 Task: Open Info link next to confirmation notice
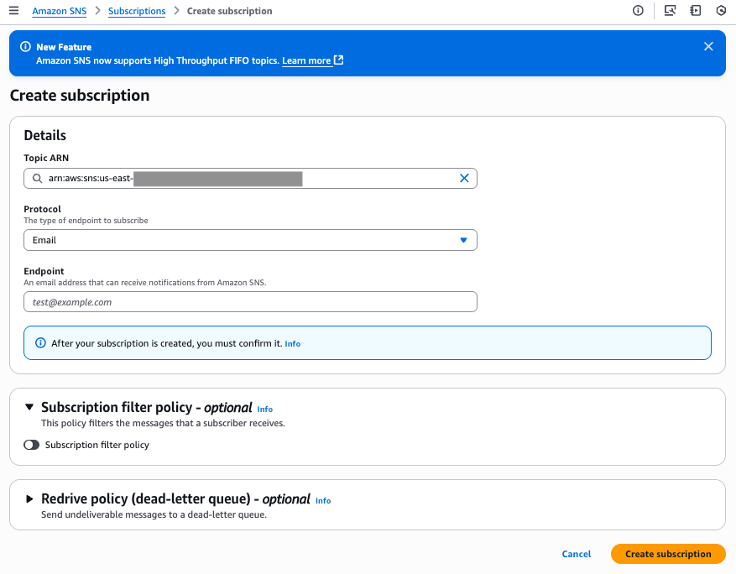tap(292, 343)
